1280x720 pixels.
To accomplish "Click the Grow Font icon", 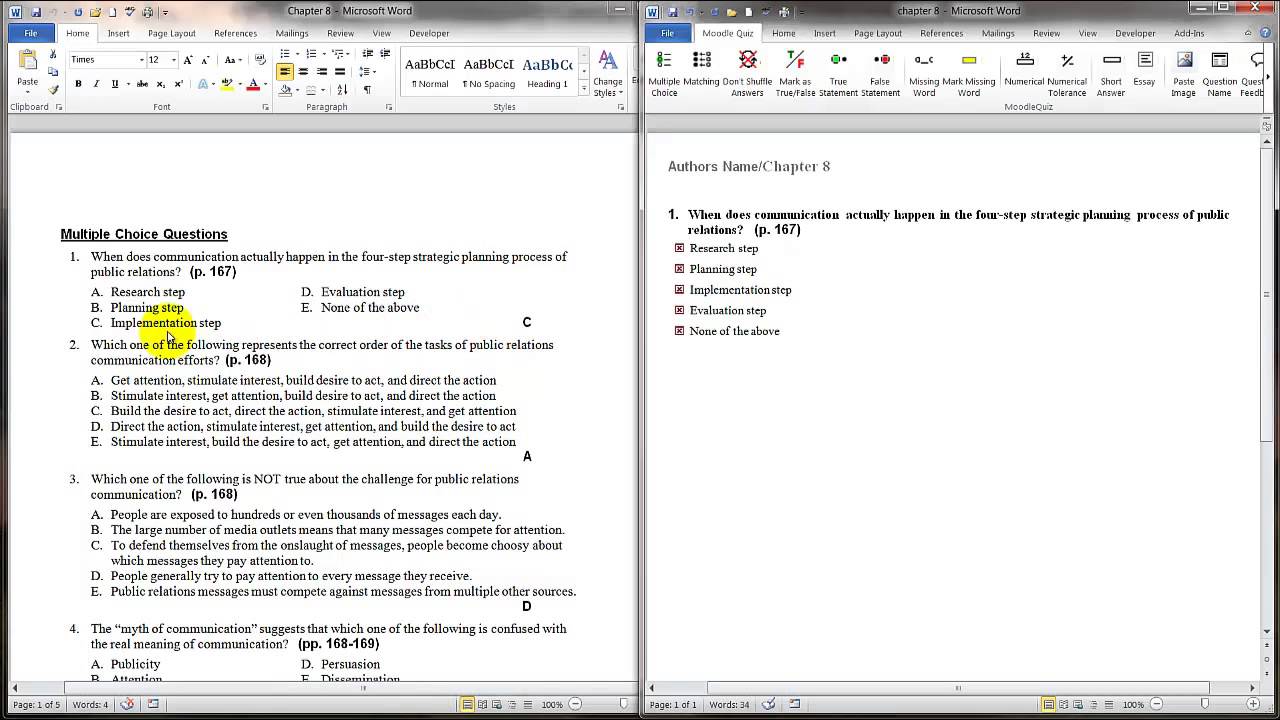I will coord(188,60).
